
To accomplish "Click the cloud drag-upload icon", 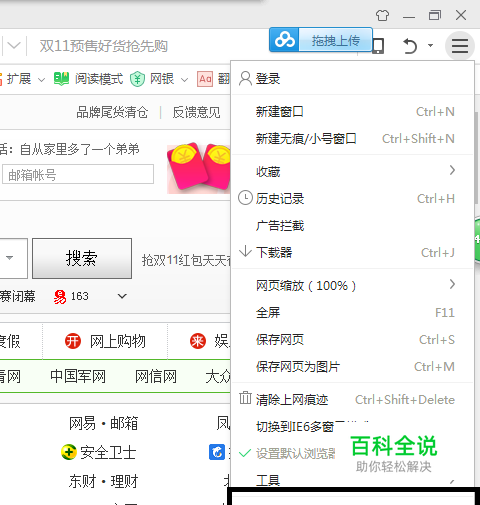I will 284,40.
